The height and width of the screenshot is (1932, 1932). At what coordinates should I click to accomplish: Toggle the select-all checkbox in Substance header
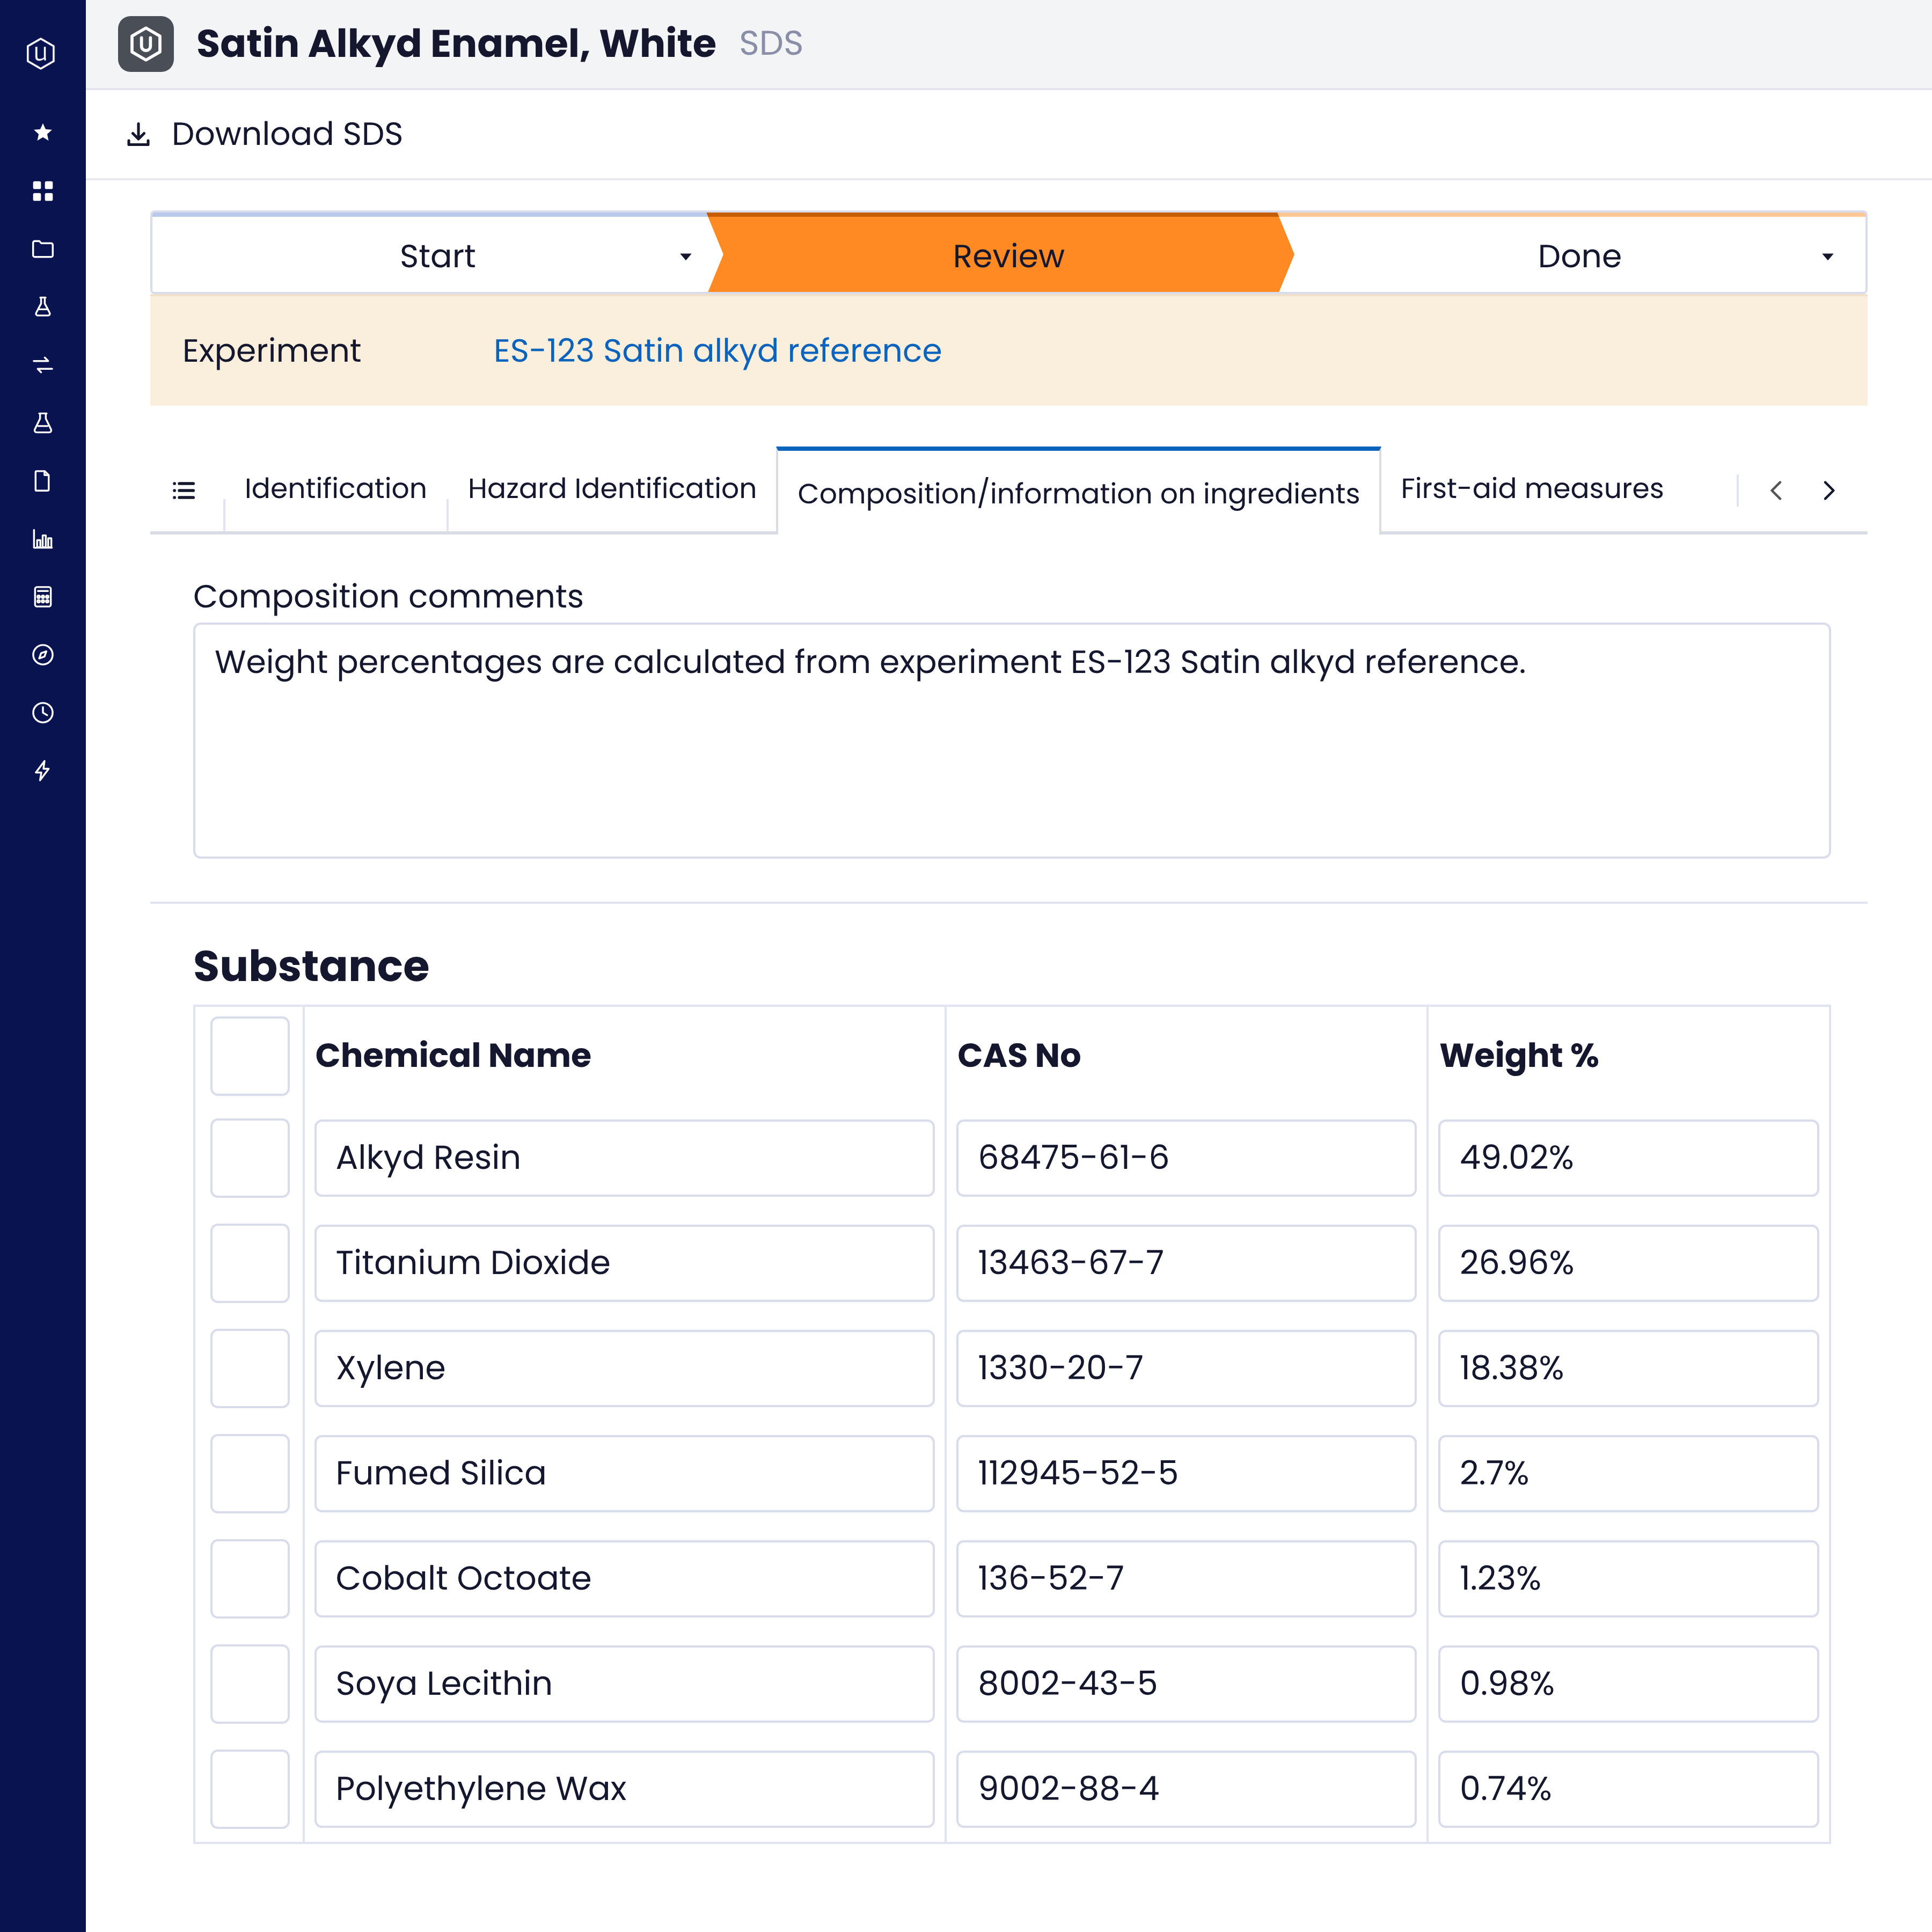250,1056
